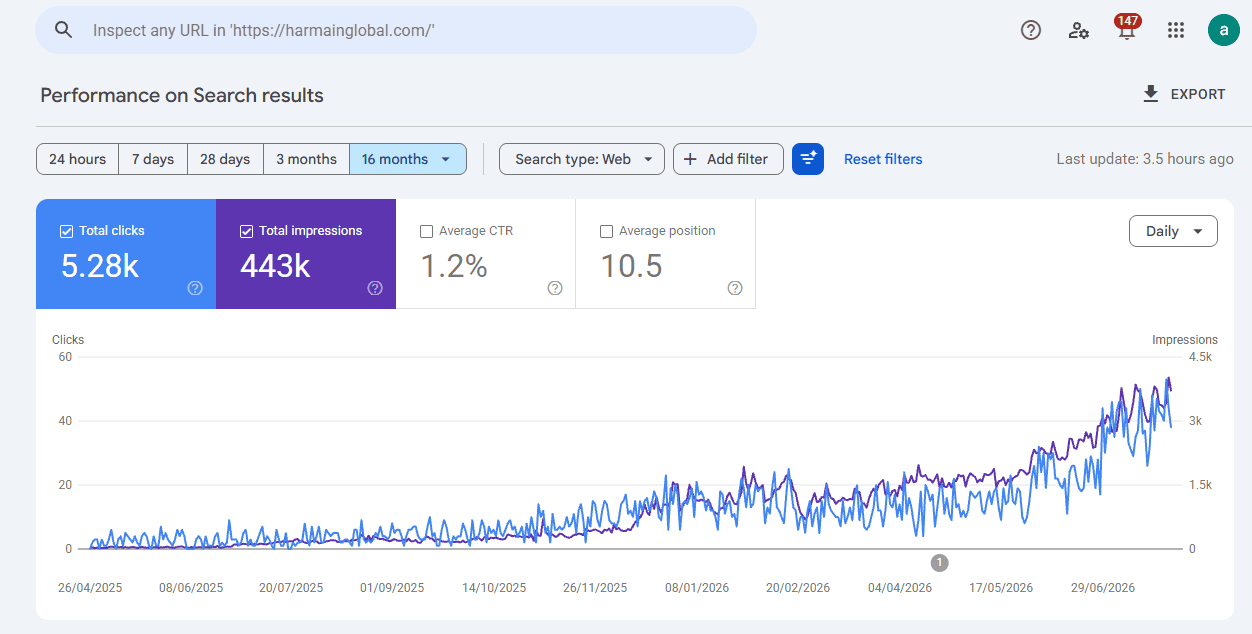Click the 'Clicks' left axis title
The width and height of the screenshot is (1252, 634).
click(x=68, y=340)
